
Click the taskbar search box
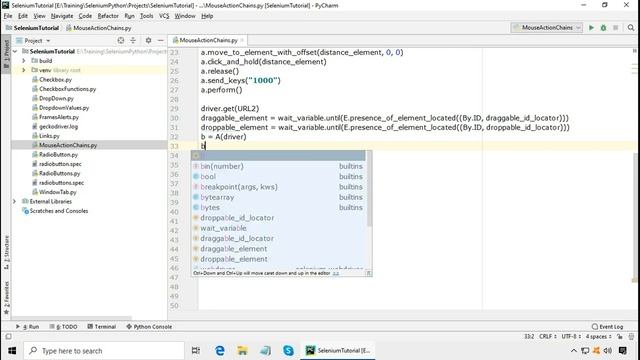(104, 351)
